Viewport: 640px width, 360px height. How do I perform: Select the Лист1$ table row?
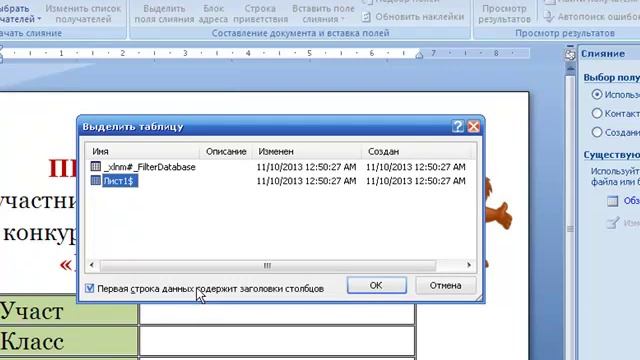coord(280,181)
